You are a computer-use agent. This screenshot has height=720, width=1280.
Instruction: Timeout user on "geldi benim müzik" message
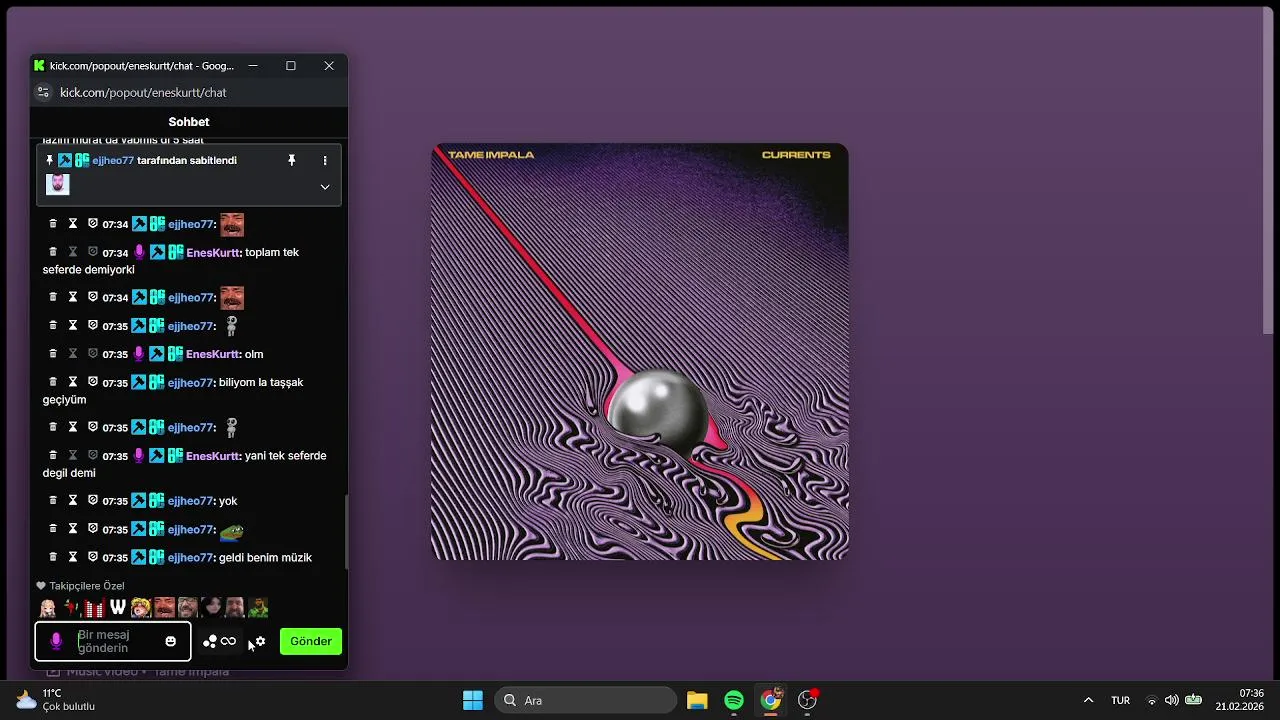(73, 557)
